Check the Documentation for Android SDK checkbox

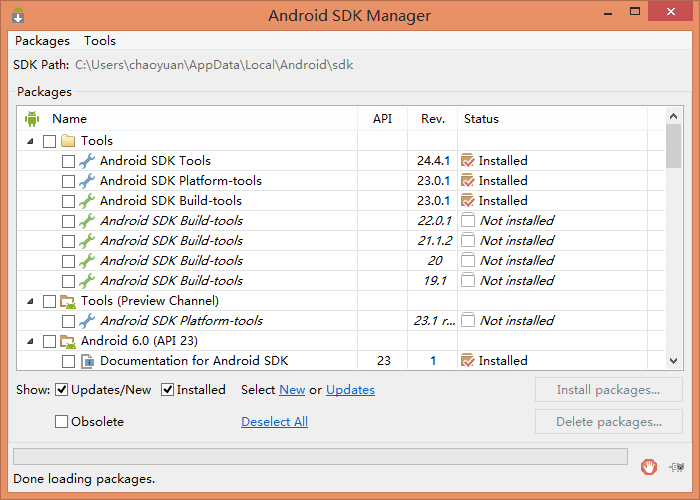coord(68,361)
